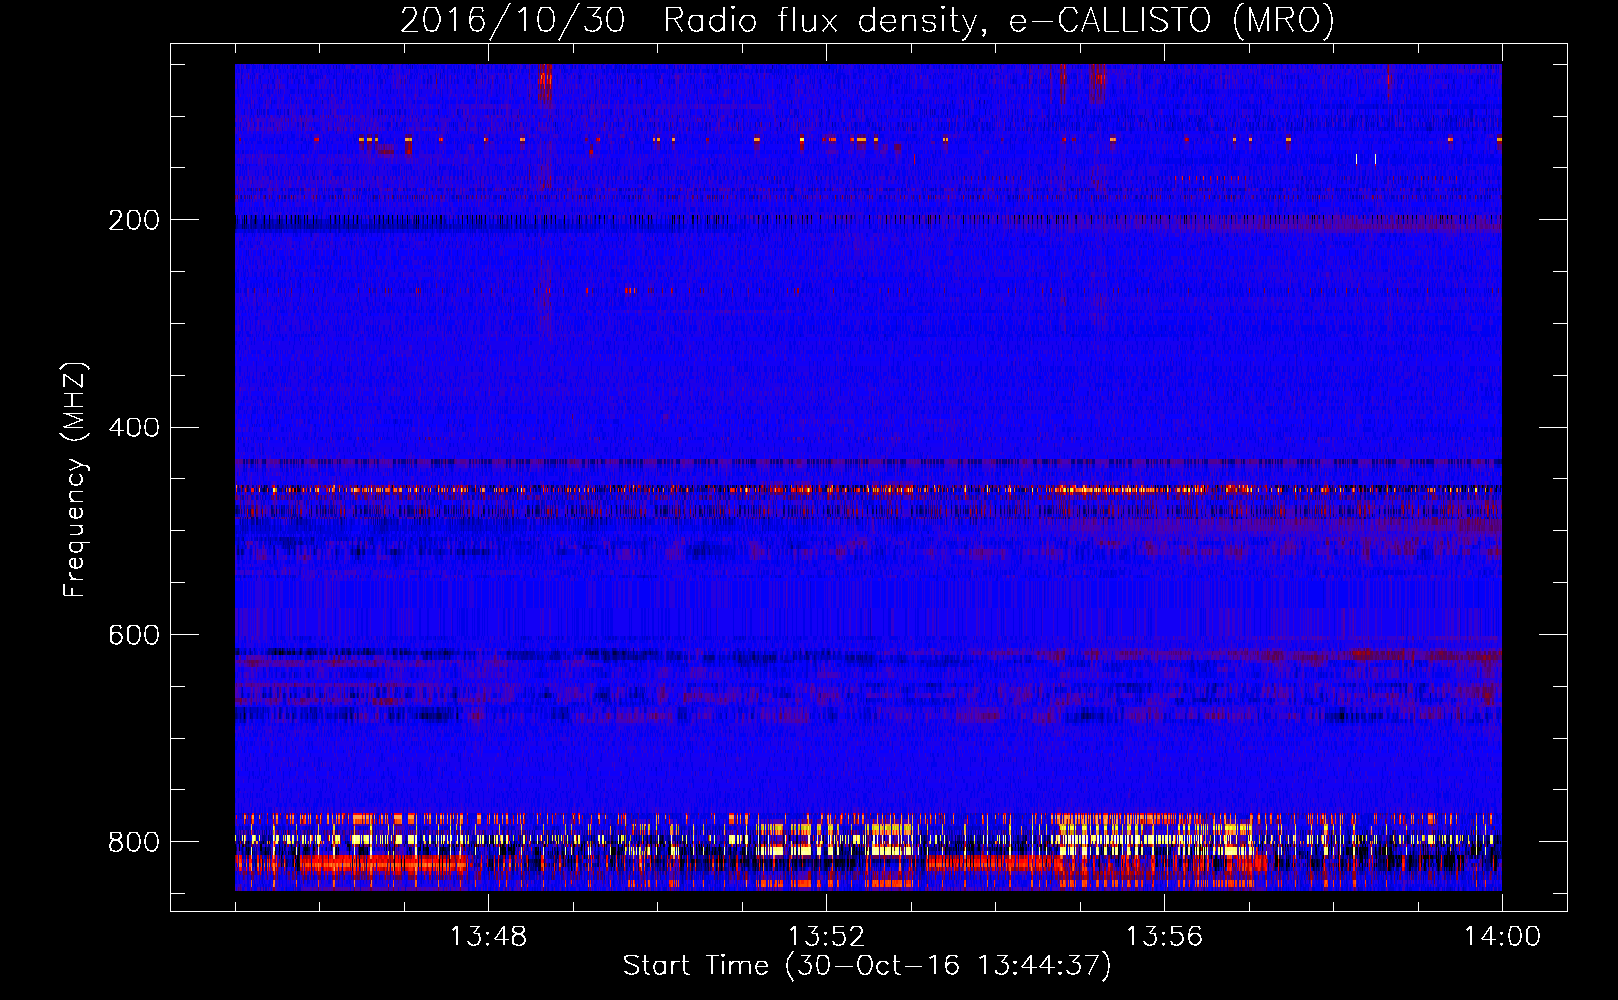The image size is (1618, 1000).
Task: Click the 400 frequency tick label
Action: tap(134, 428)
